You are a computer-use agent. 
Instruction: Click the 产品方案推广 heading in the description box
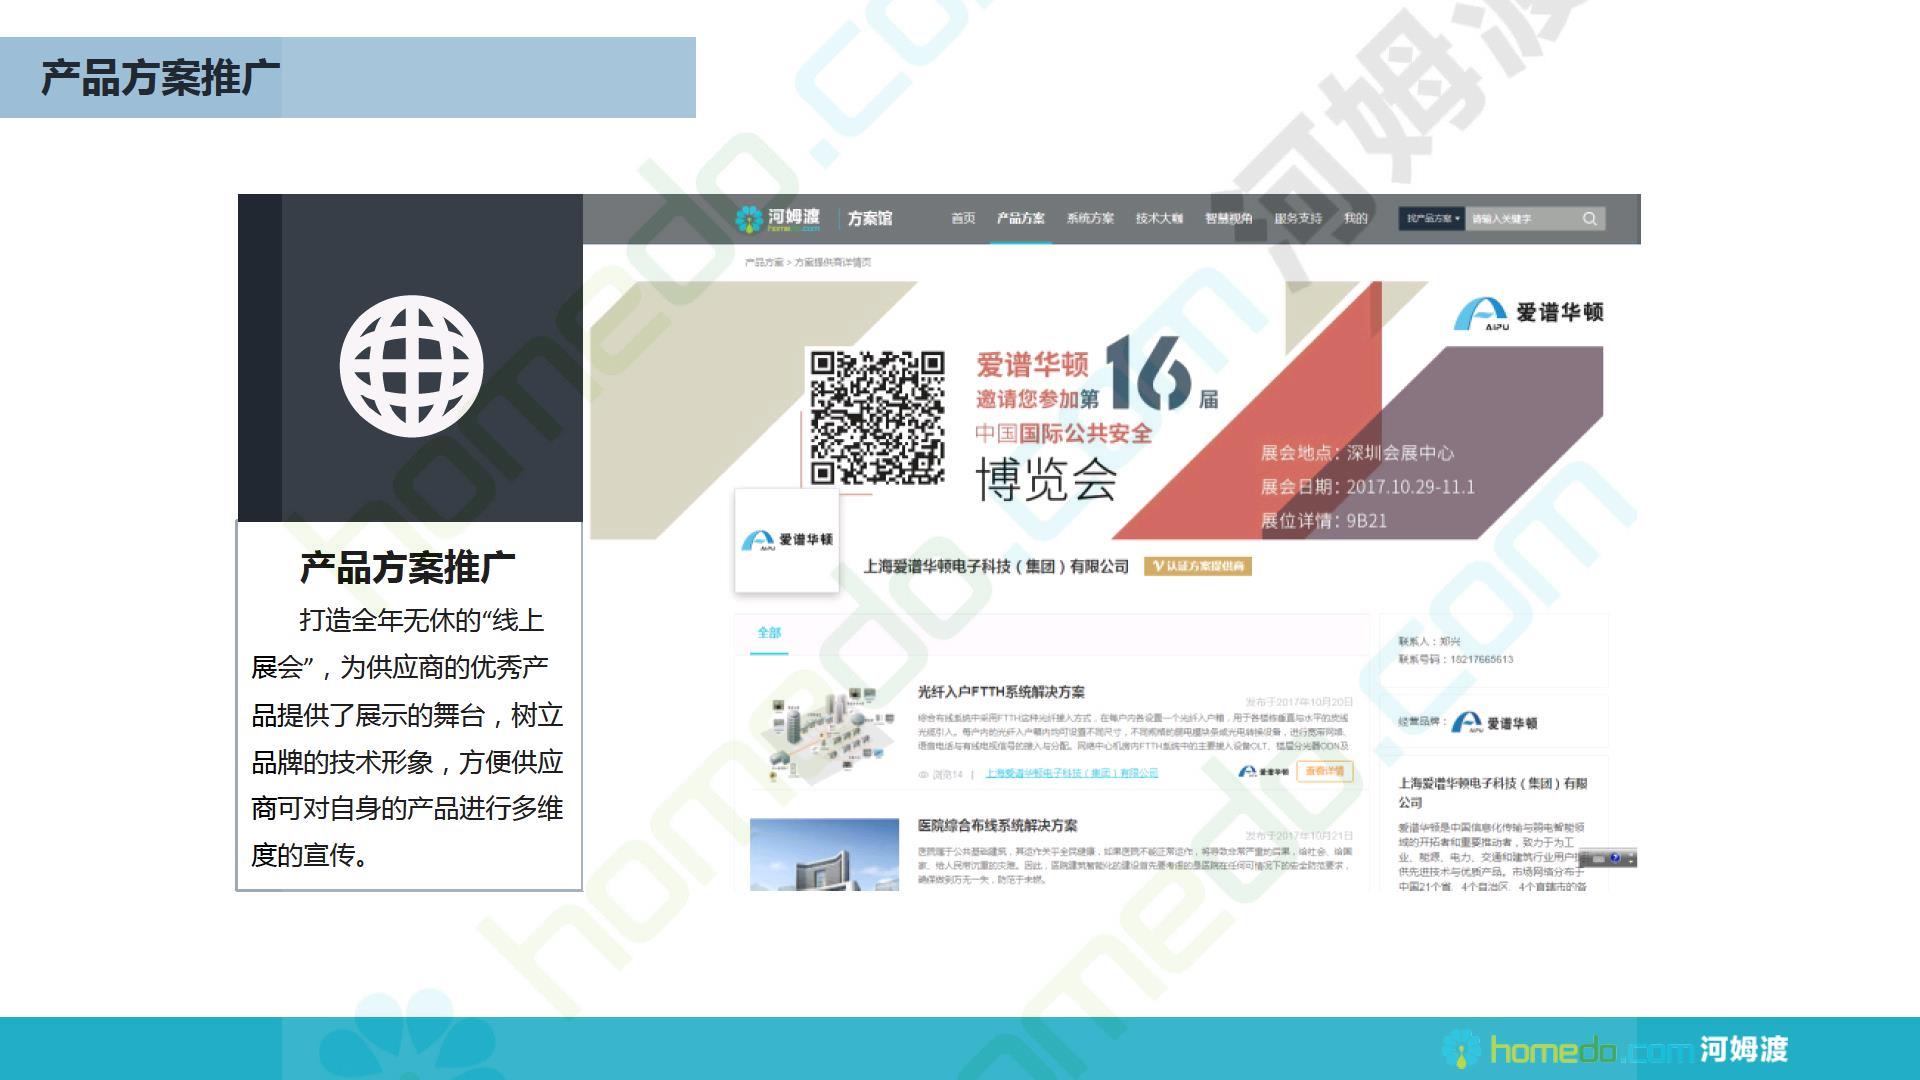[408, 568]
